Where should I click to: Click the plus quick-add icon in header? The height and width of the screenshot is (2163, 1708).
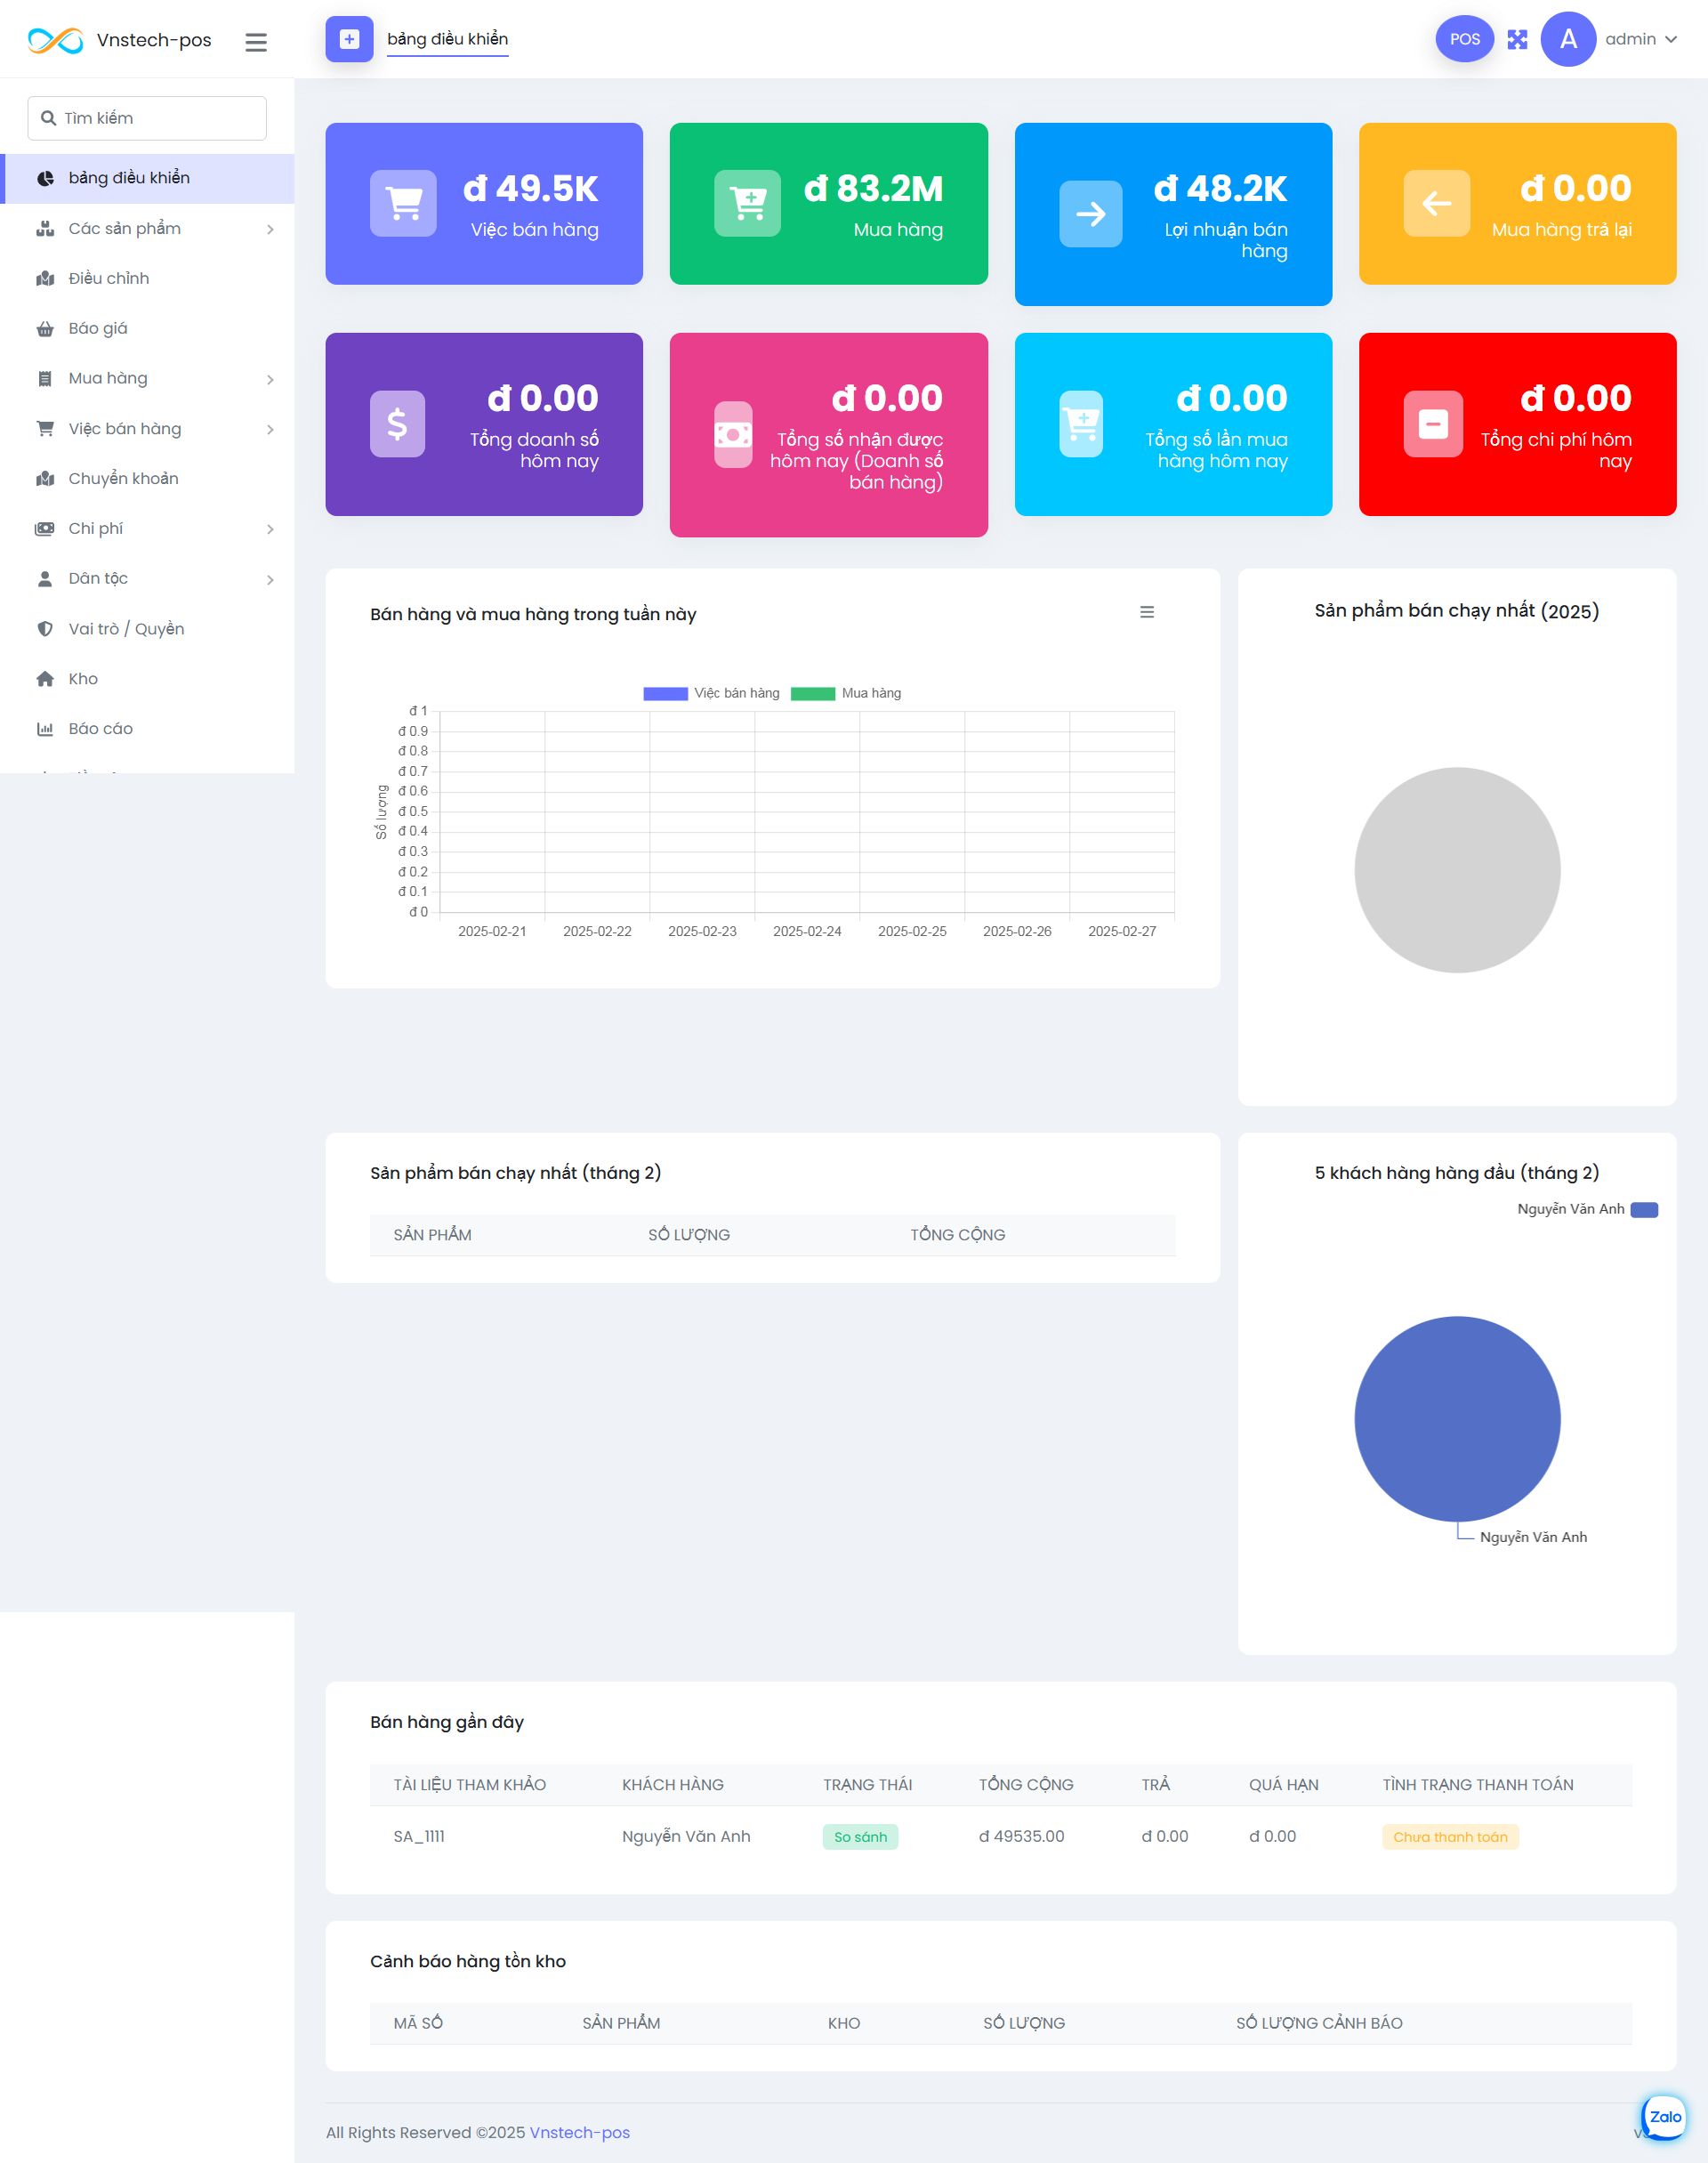[349, 39]
